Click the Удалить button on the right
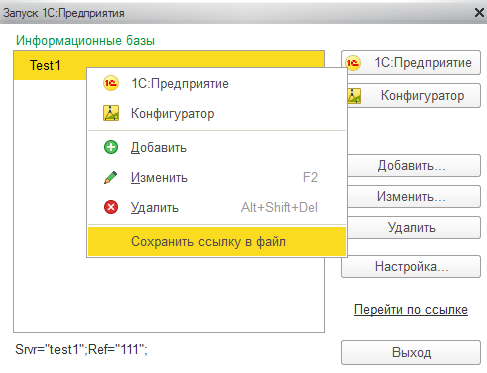 414,227
